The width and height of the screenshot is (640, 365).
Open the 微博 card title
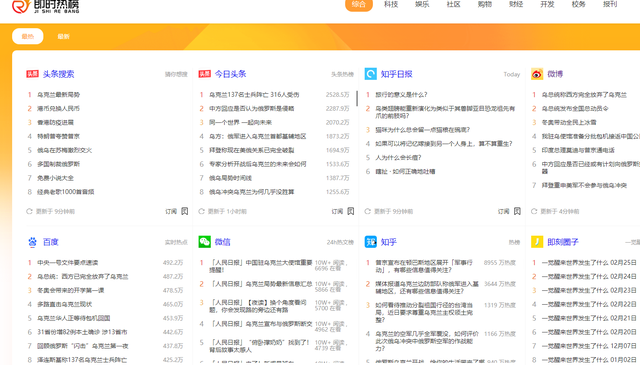(x=555, y=74)
